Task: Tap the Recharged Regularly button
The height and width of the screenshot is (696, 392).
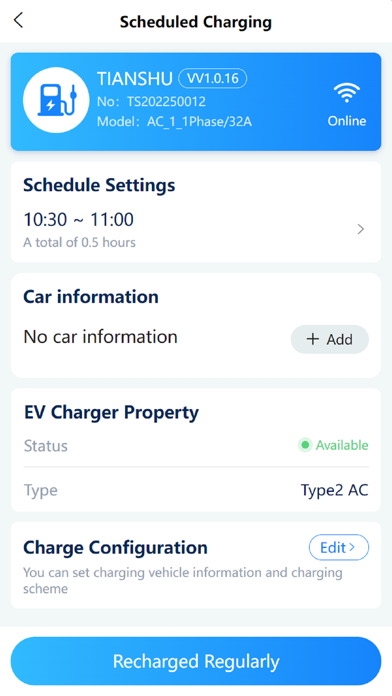Action: (196, 661)
